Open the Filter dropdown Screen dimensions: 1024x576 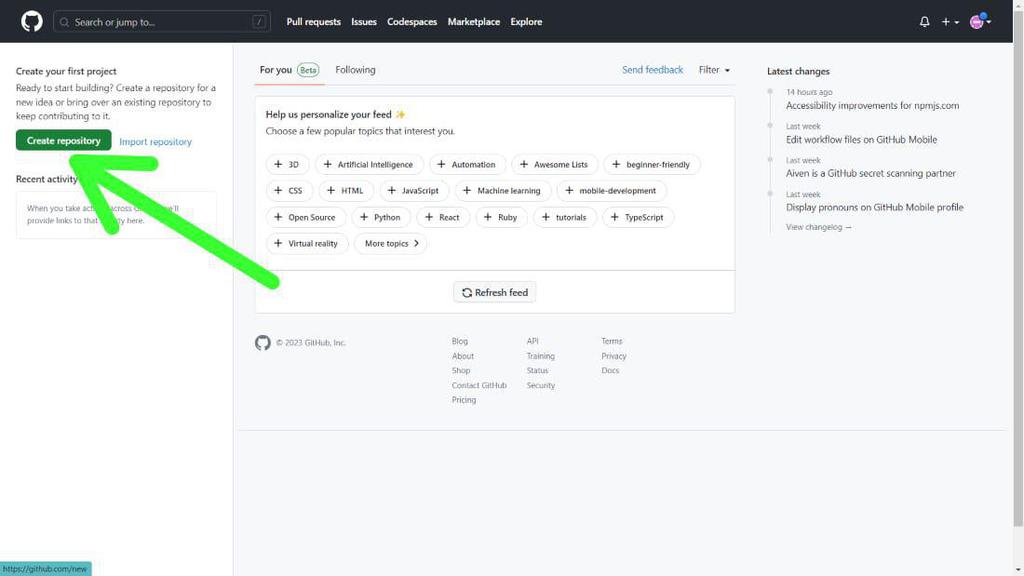pos(714,70)
